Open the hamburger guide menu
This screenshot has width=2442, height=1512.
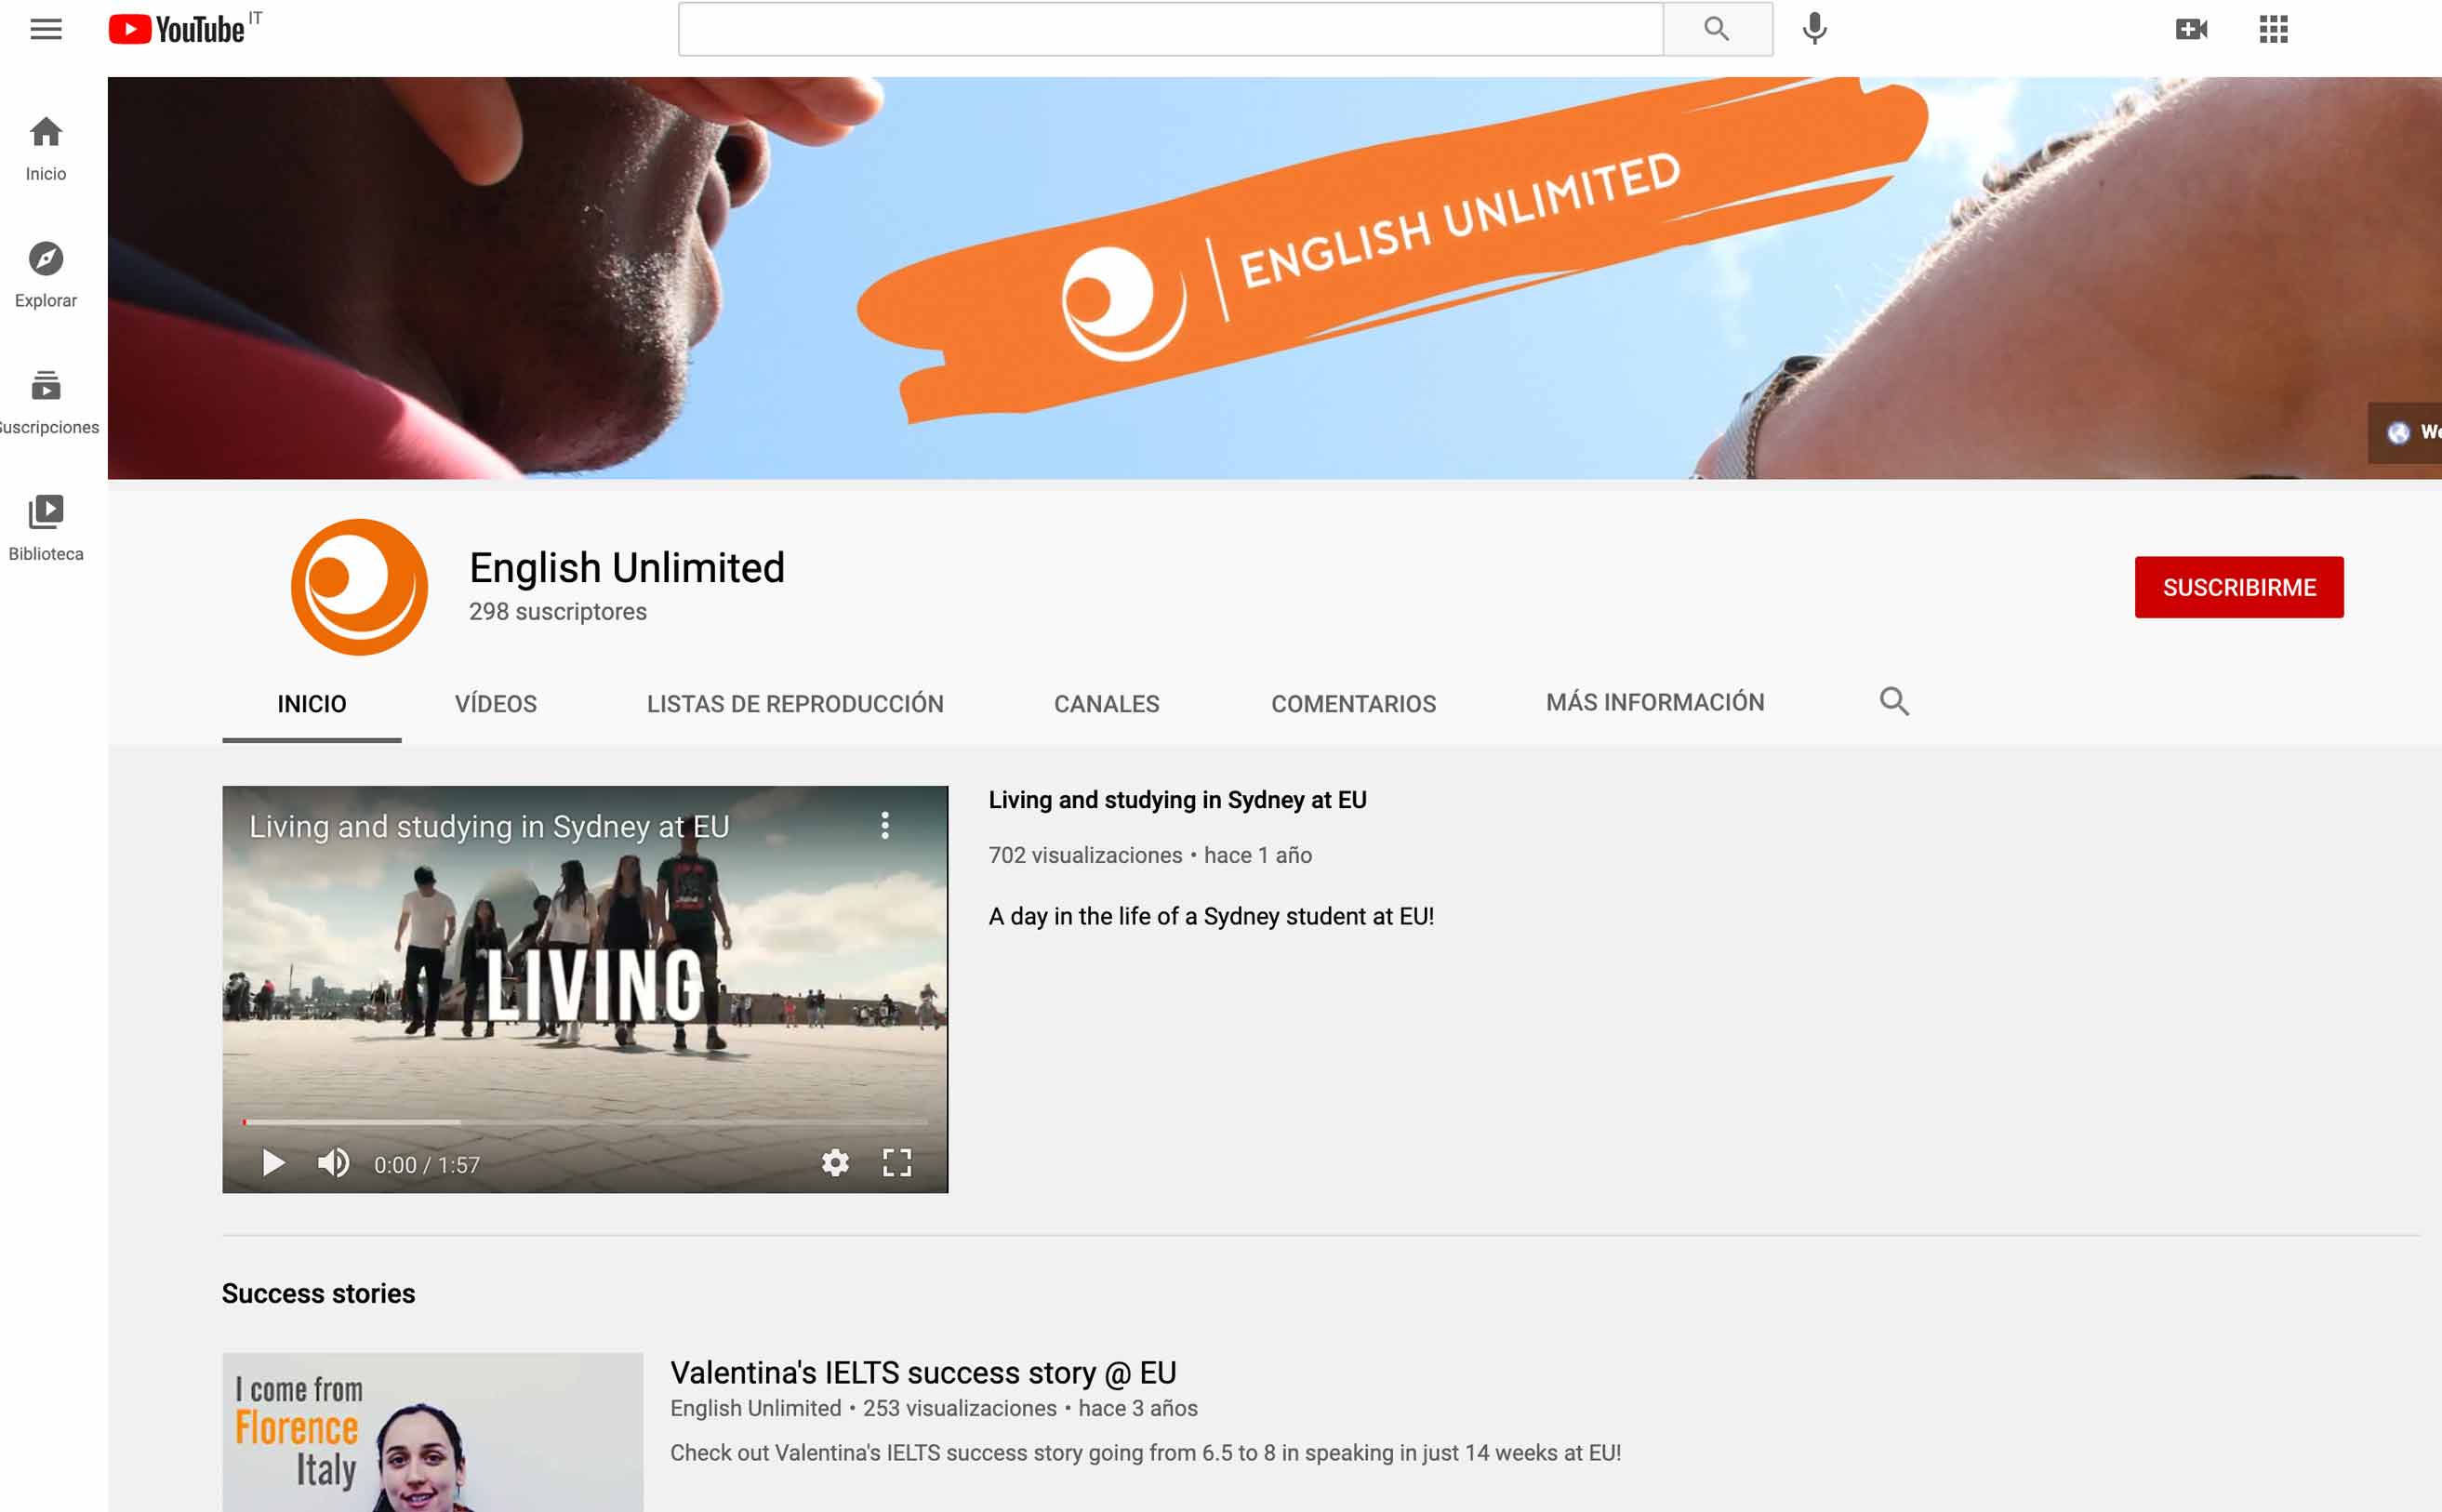click(46, 29)
